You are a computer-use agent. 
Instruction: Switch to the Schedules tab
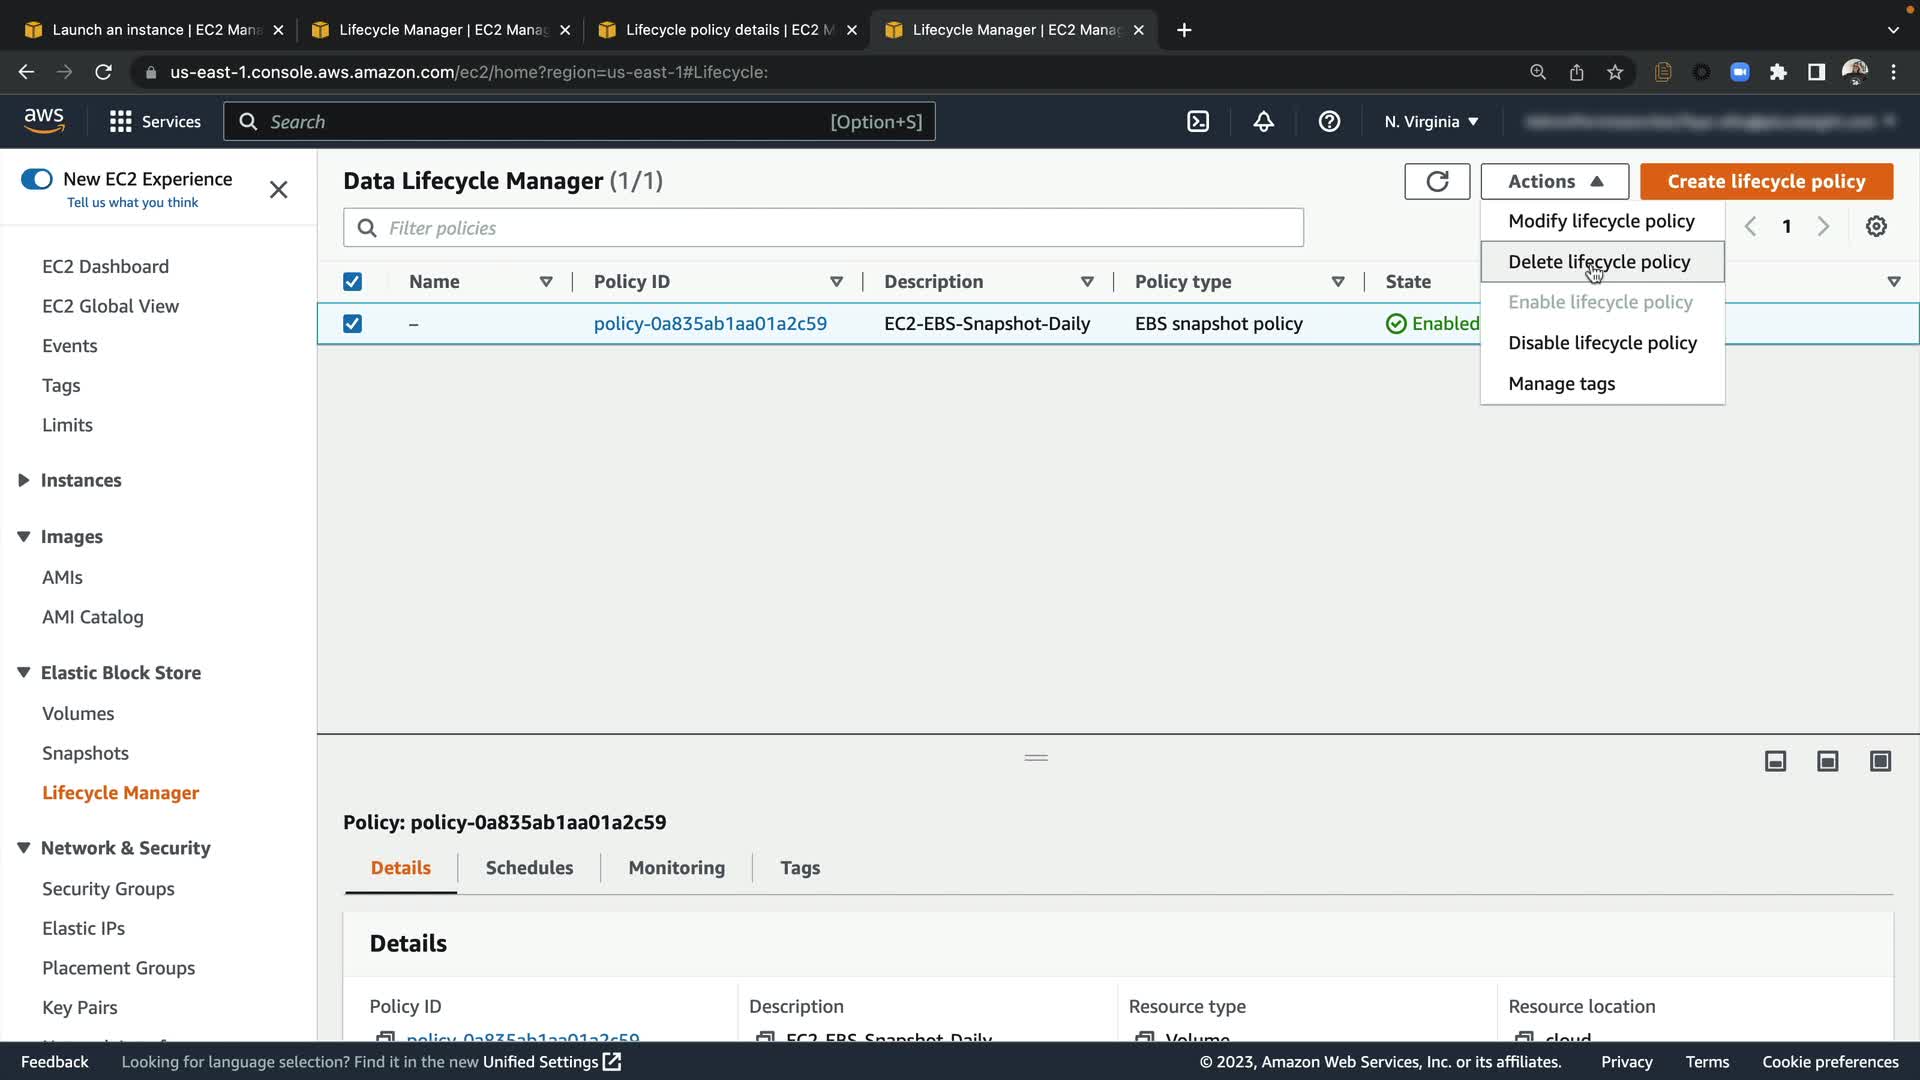point(529,868)
